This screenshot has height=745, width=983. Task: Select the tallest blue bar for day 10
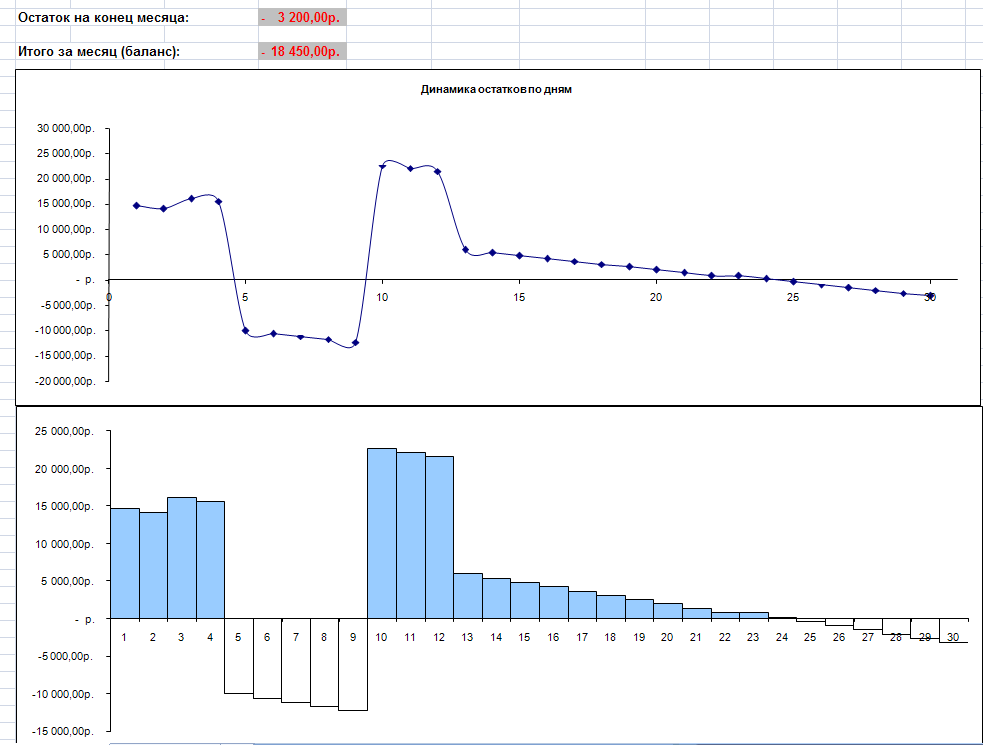[x=382, y=533]
